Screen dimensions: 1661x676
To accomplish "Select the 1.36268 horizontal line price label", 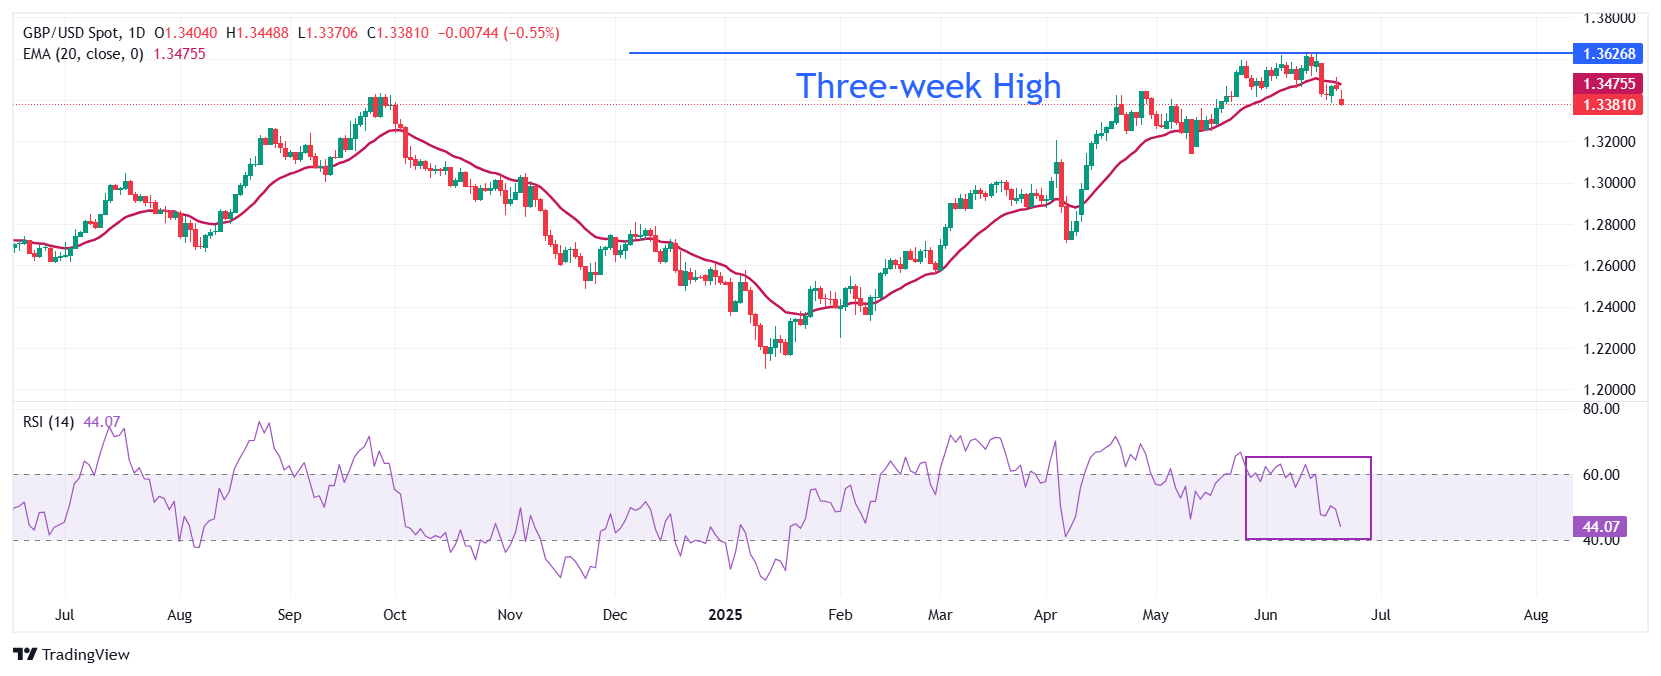I will pos(1609,54).
